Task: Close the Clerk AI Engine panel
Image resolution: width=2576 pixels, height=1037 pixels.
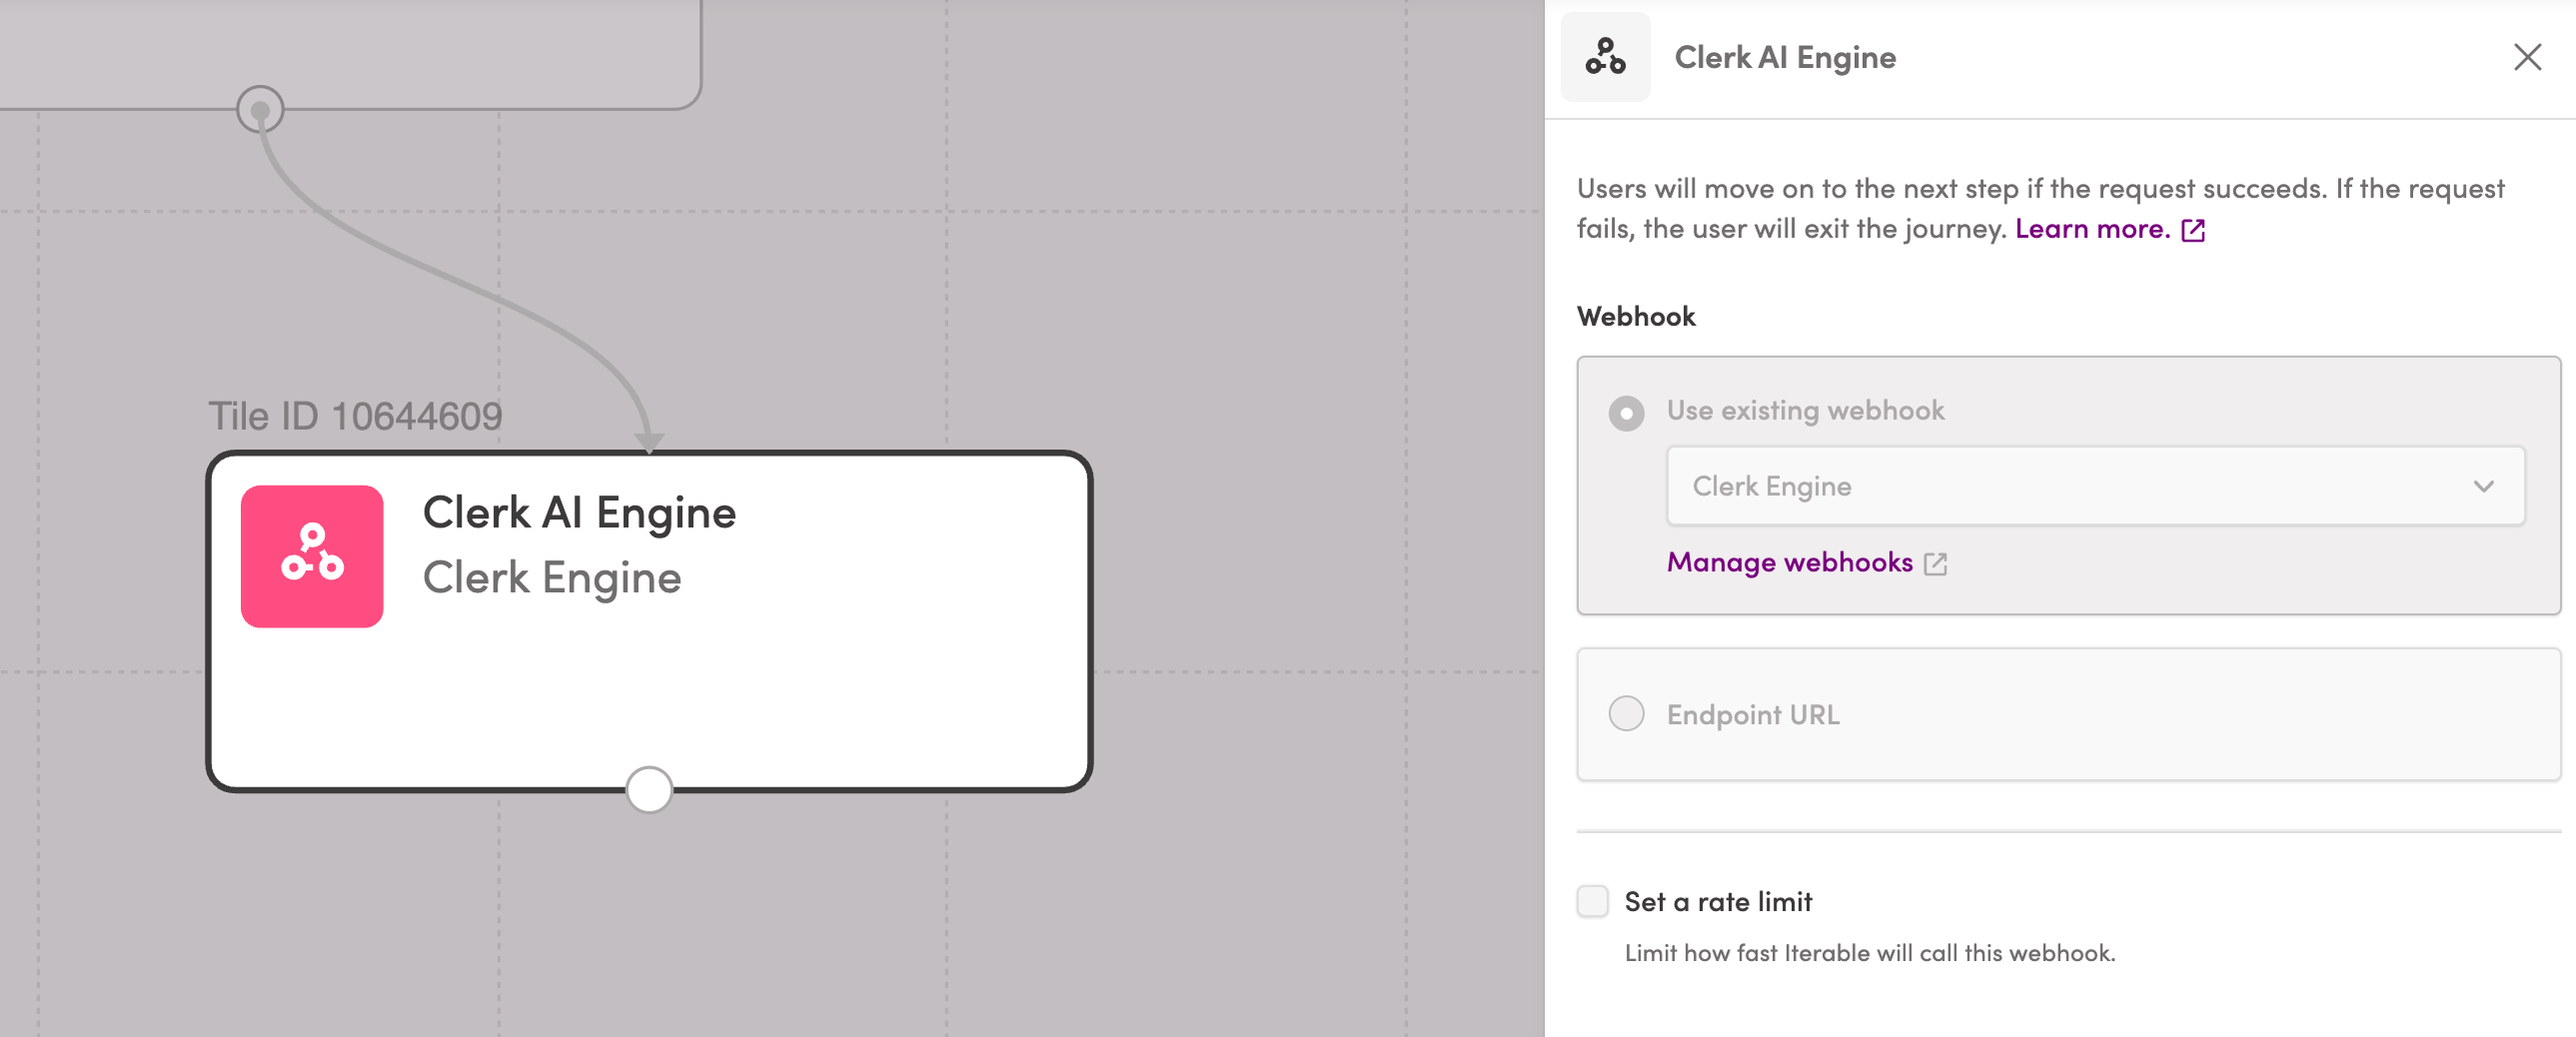Action: pos(2527,57)
